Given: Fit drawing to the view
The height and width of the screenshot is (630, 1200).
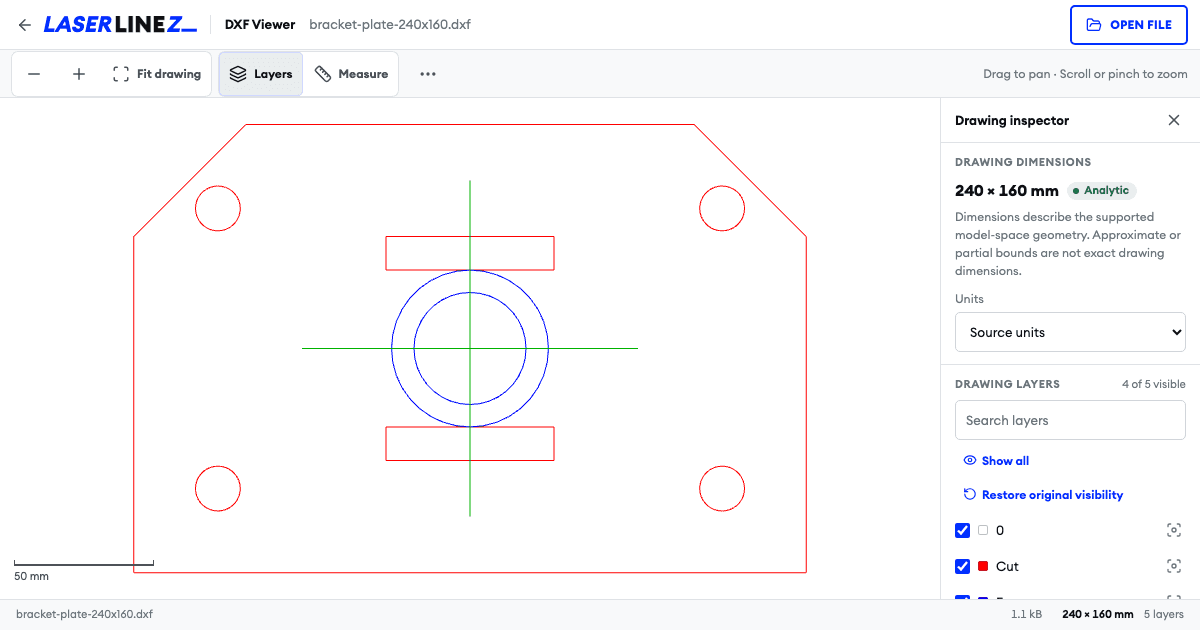Looking at the screenshot, I should [157, 74].
